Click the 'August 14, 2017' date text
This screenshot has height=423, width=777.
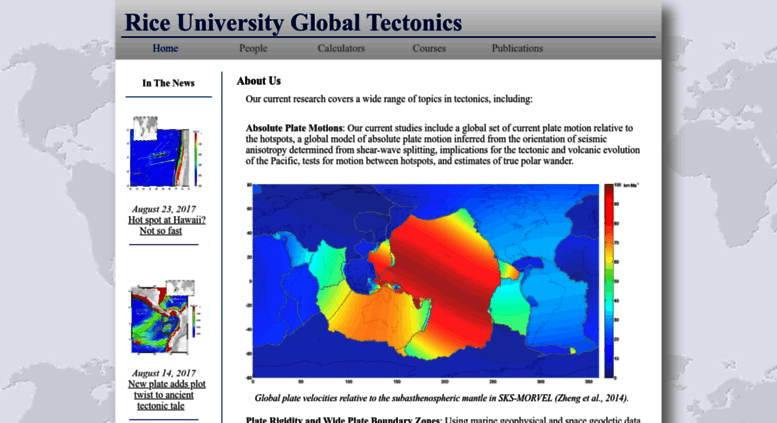[164, 373]
